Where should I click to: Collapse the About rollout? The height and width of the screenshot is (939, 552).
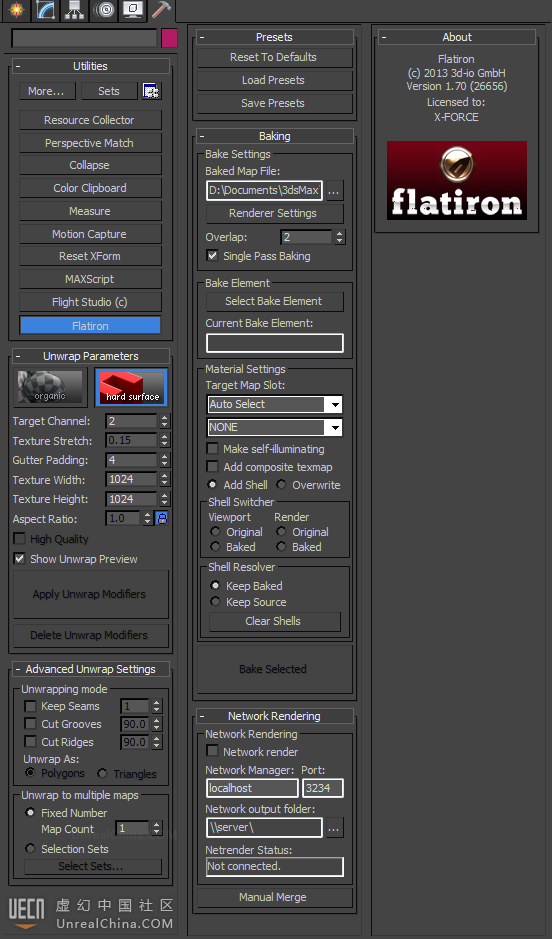pos(383,37)
